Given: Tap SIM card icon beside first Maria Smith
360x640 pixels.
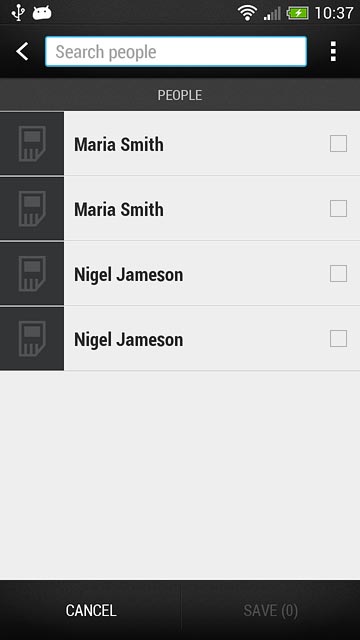Looking at the screenshot, I should (x=32, y=144).
